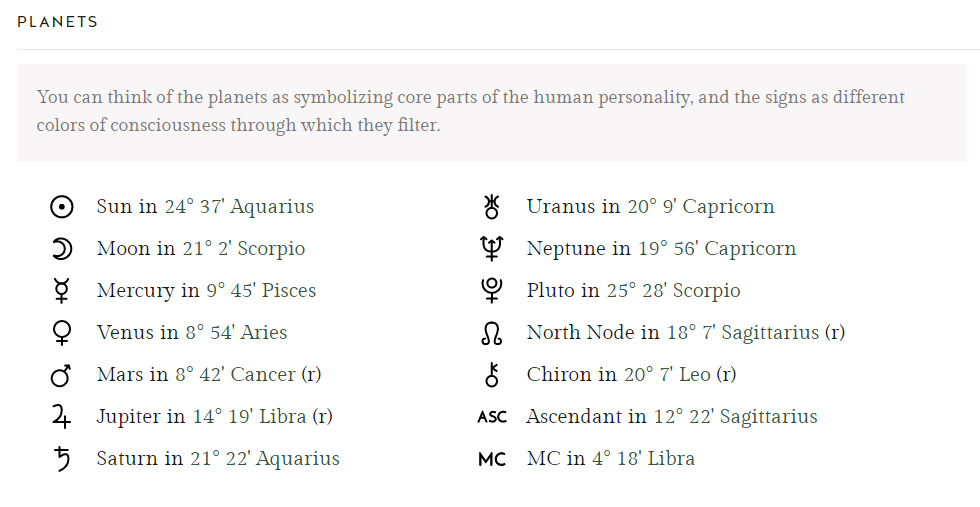980x507 pixels.
Task: Select the North Node symbol
Action: [x=491, y=333]
